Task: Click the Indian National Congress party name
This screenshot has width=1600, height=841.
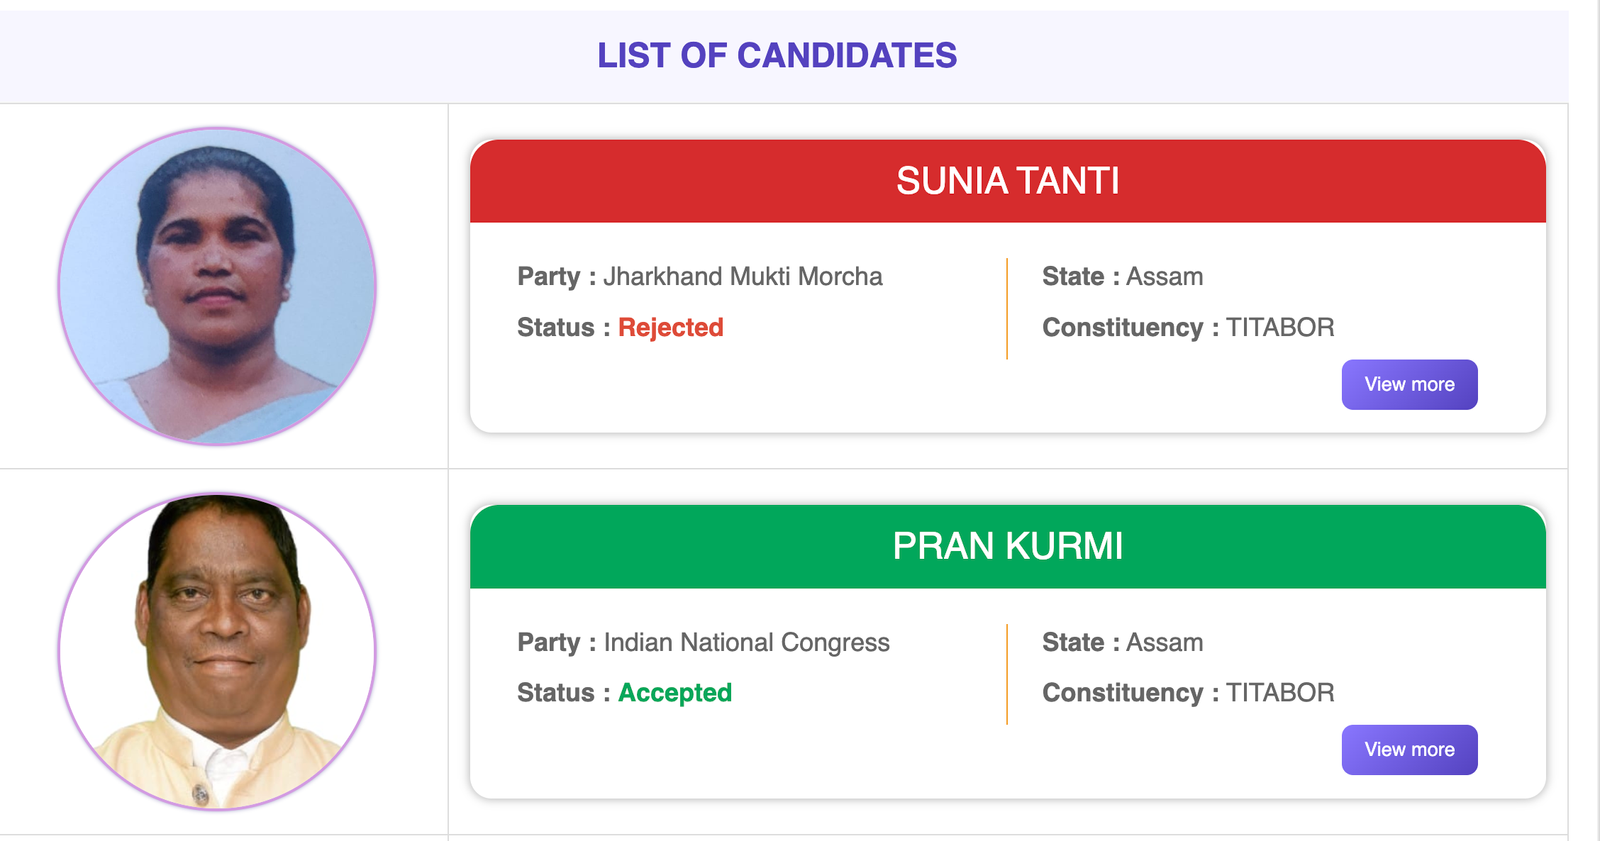Action: click(x=746, y=642)
